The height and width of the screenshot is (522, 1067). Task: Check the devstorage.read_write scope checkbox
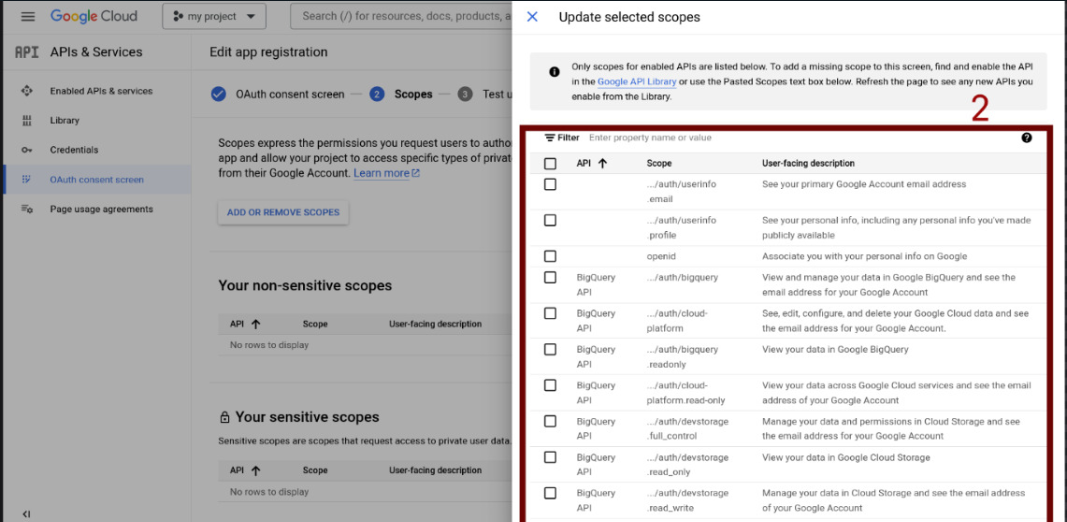[x=551, y=493]
